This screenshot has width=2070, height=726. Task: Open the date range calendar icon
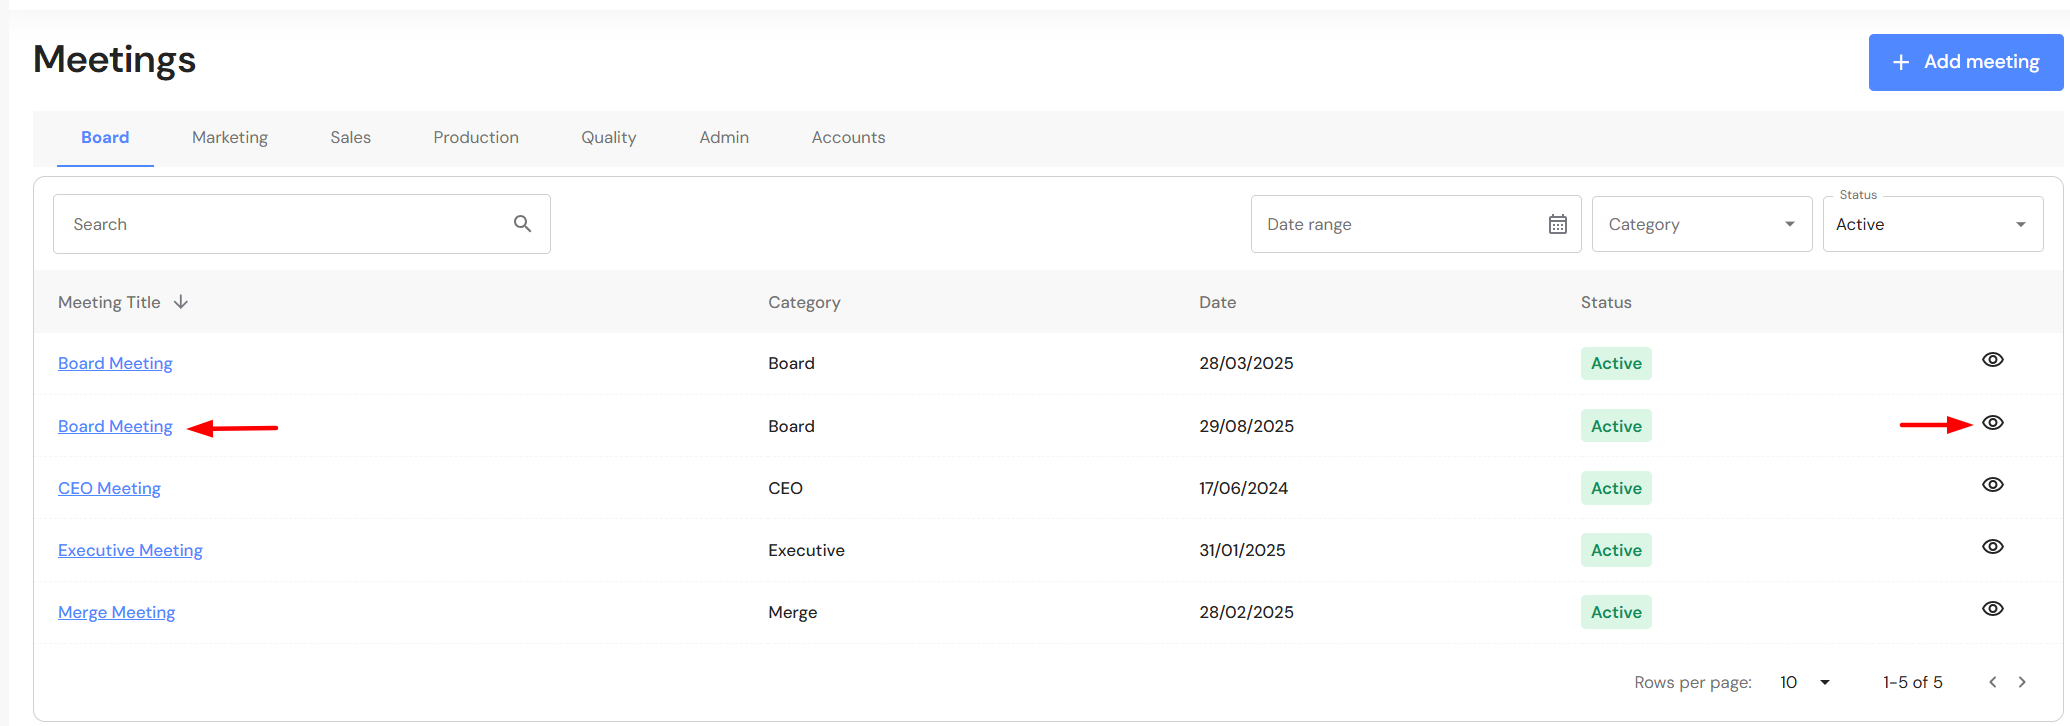pyautogui.click(x=1557, y=224)
